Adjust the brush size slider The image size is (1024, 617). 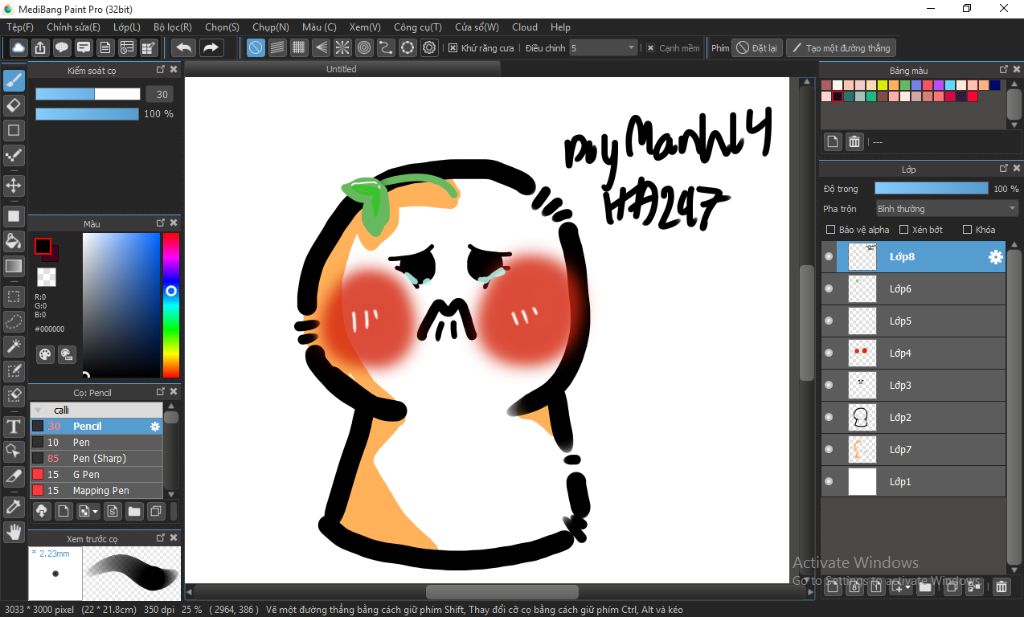88,94
